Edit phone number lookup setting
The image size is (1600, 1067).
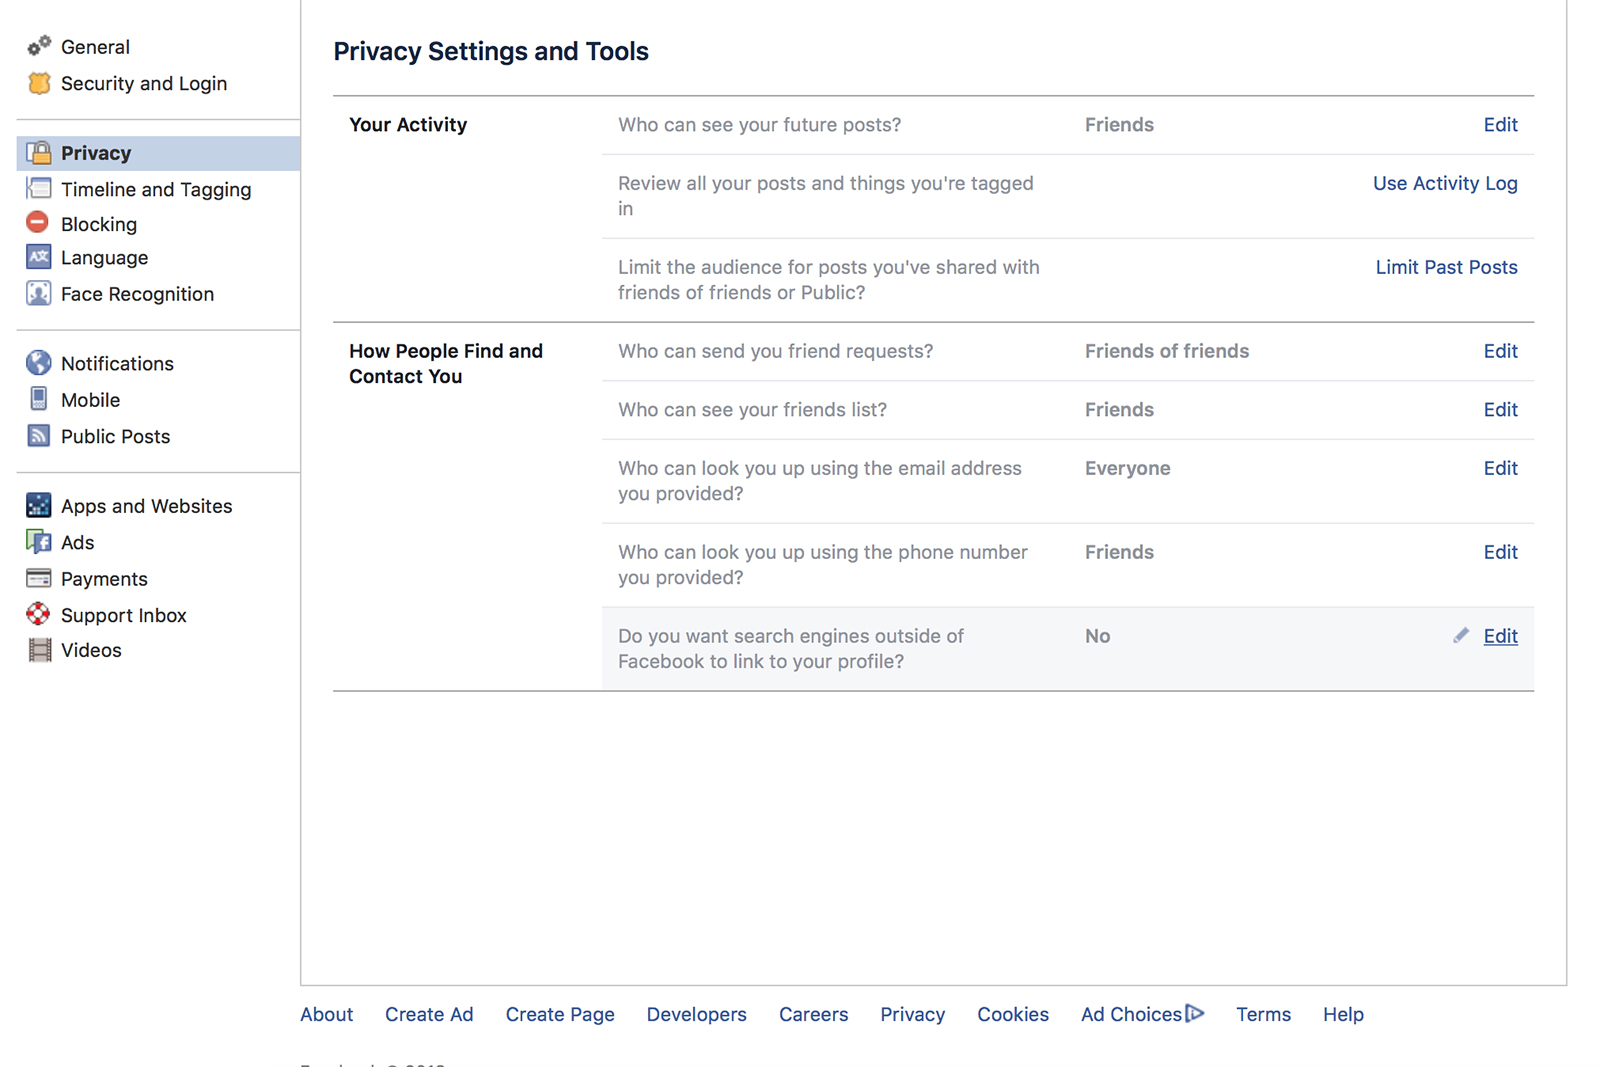(x=1500, y=552)
